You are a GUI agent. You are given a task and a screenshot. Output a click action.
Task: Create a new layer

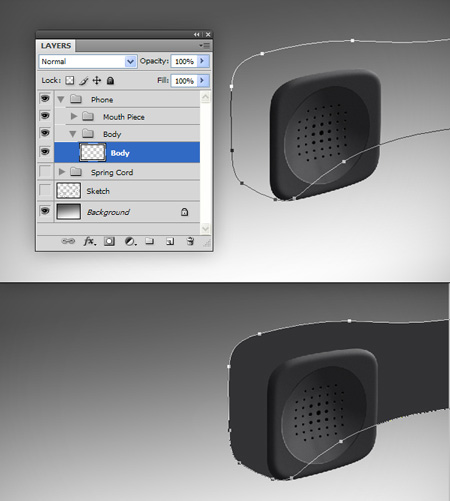(x=170, y=241)
